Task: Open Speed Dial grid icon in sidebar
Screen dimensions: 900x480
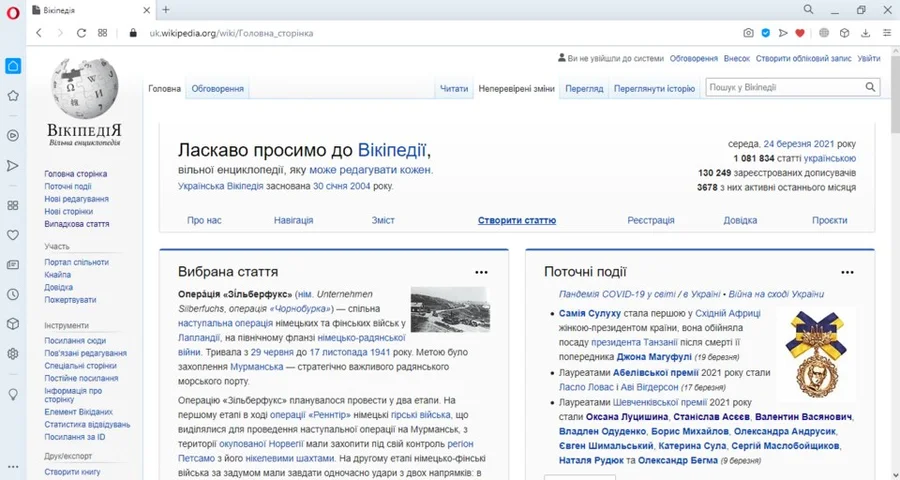Action: [x=13, y=206]
